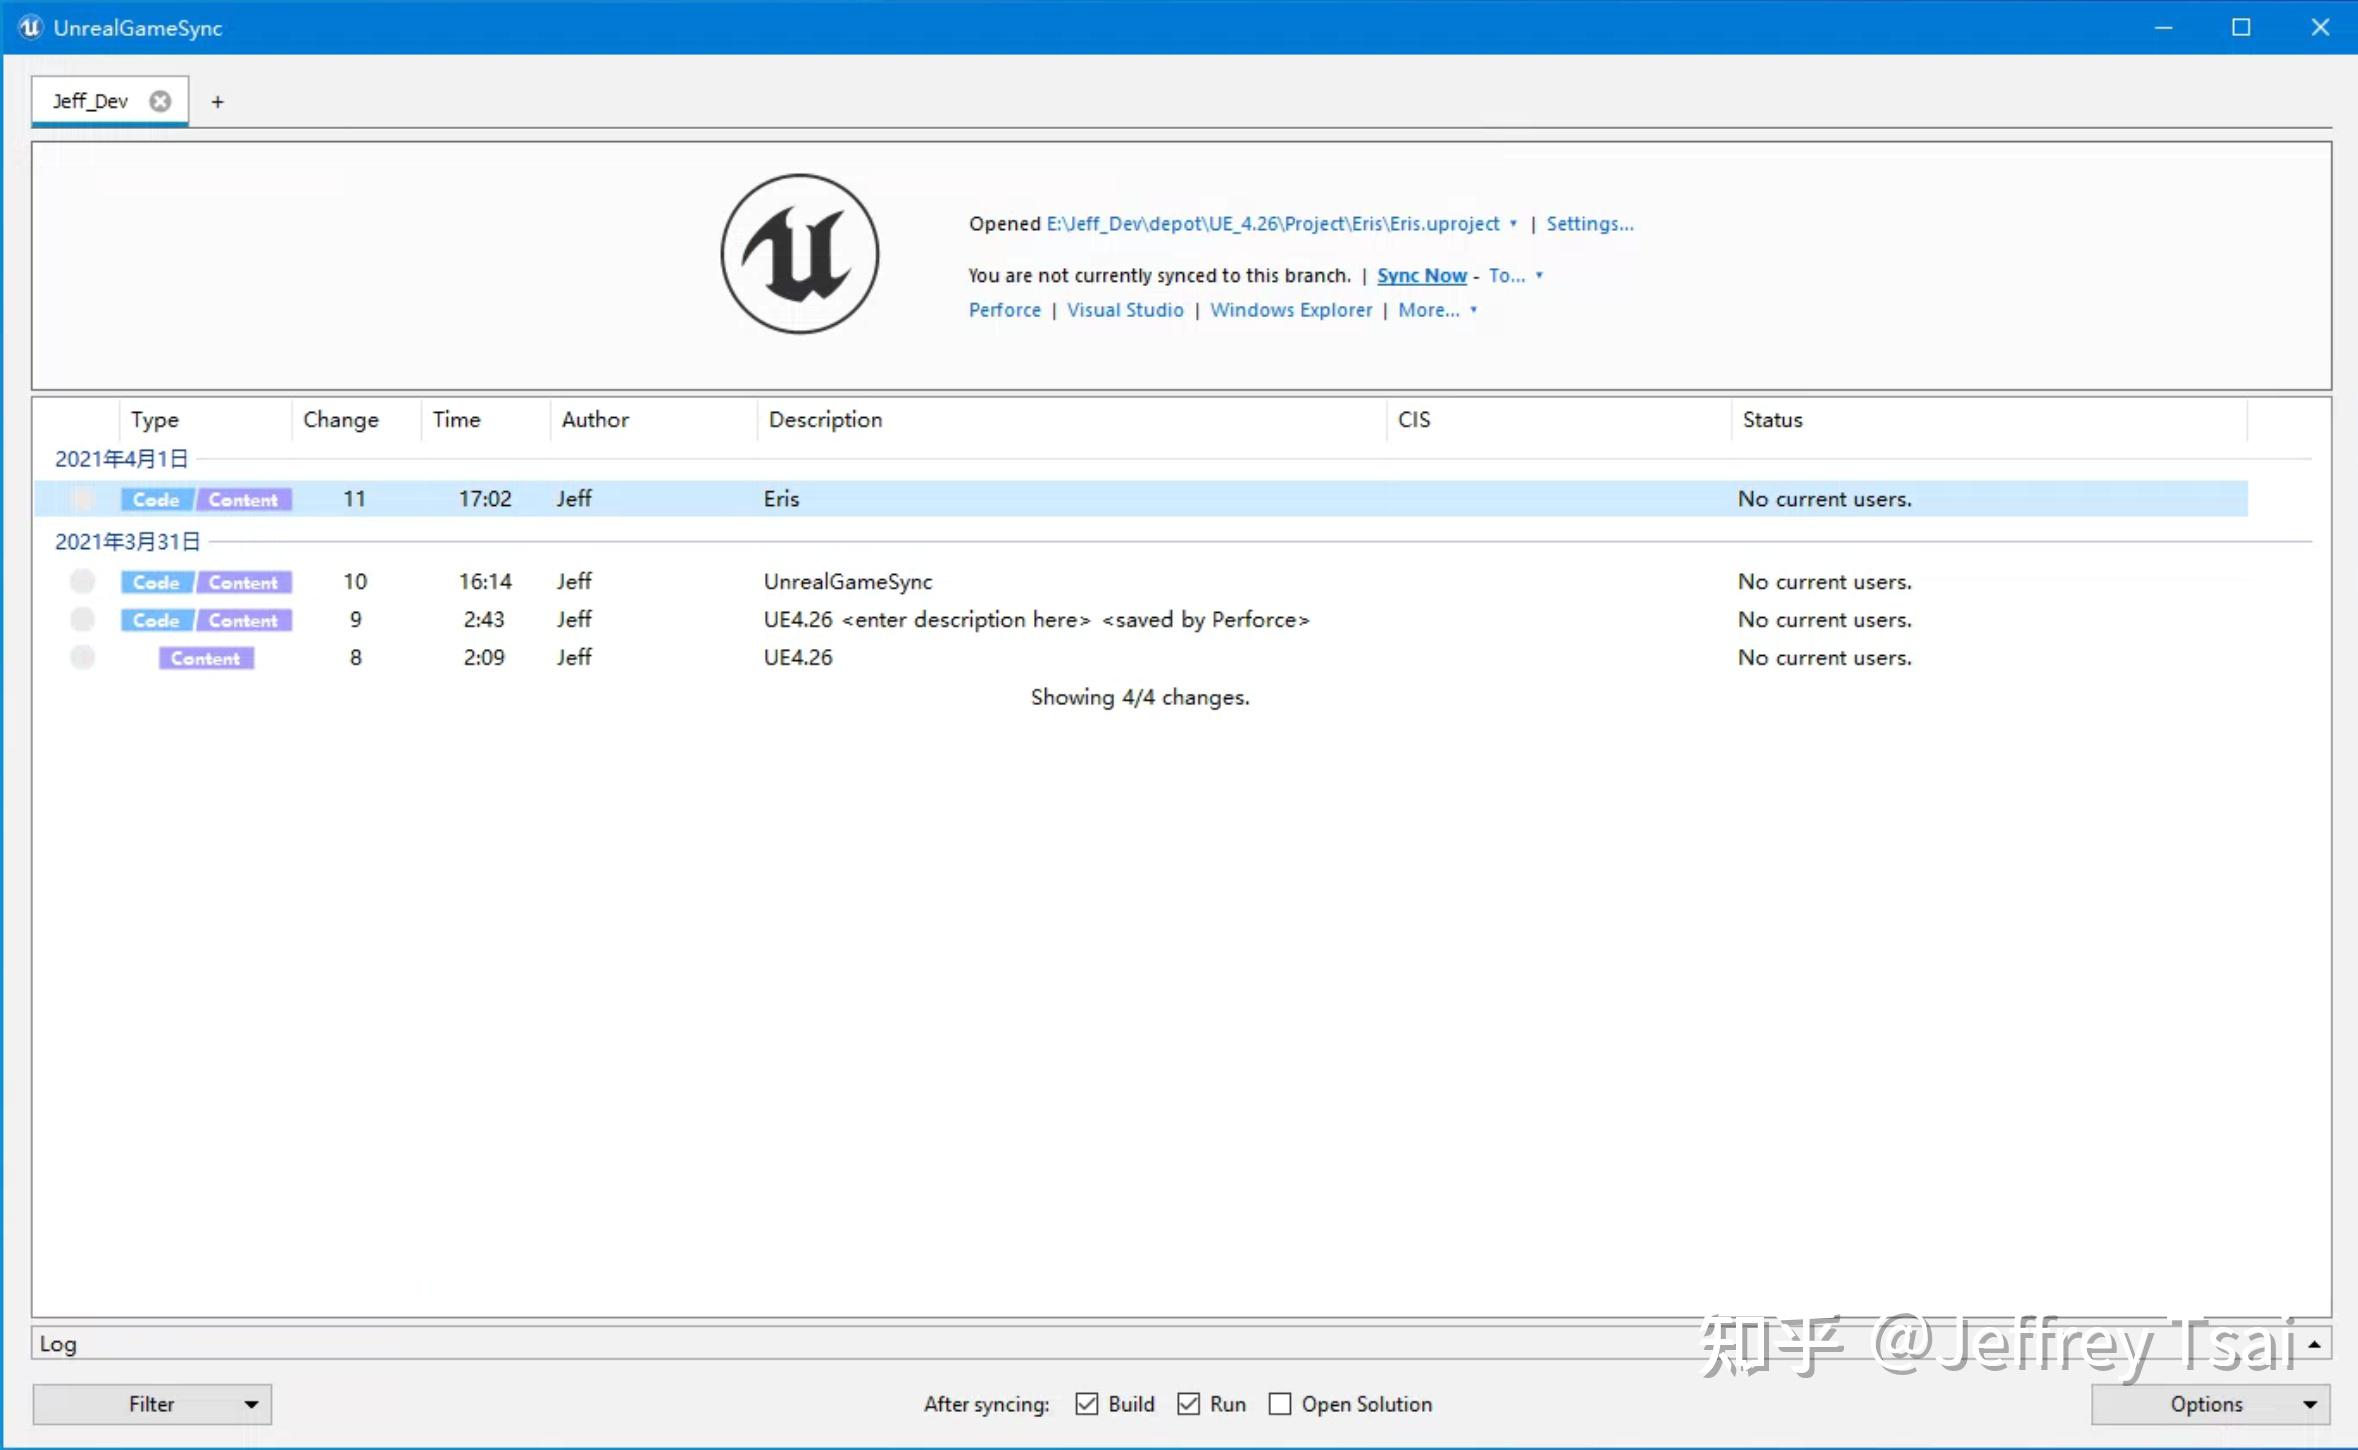Viewport: 2358px width, 1450px height.
Task: Enable the Open Solution checkbox
Action: 1279,1404
